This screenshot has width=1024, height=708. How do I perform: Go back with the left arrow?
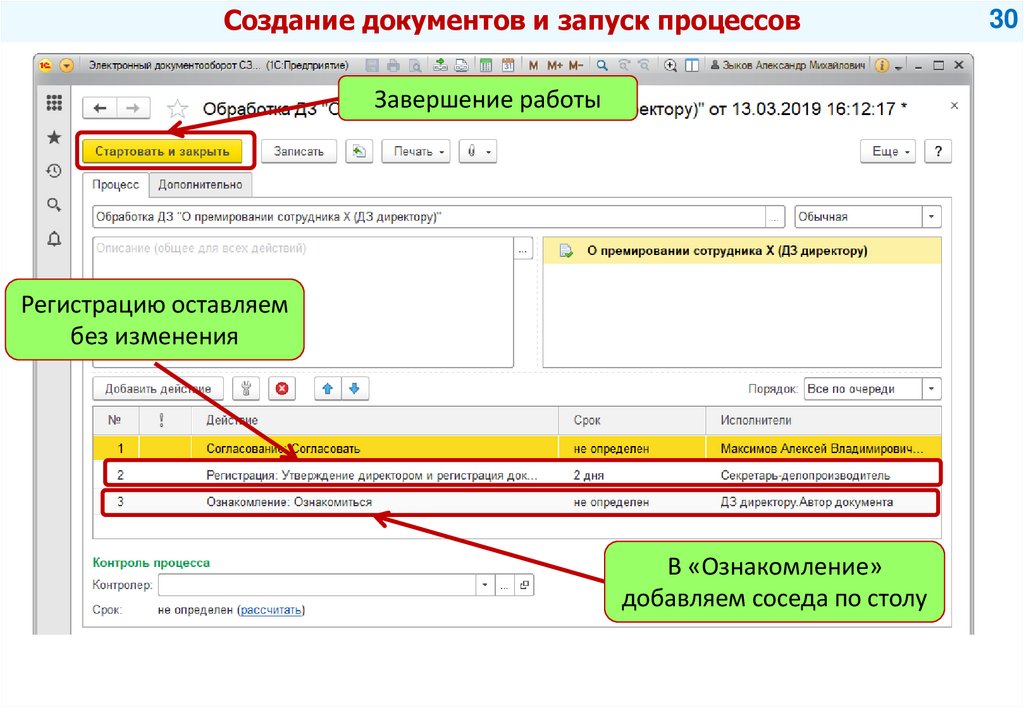click(x=100, y=108)
